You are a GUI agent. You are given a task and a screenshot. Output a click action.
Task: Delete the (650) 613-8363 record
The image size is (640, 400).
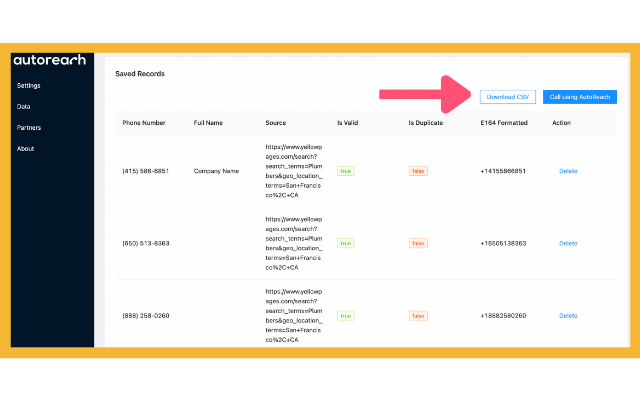pyautogui.click(x=568, y=243)
